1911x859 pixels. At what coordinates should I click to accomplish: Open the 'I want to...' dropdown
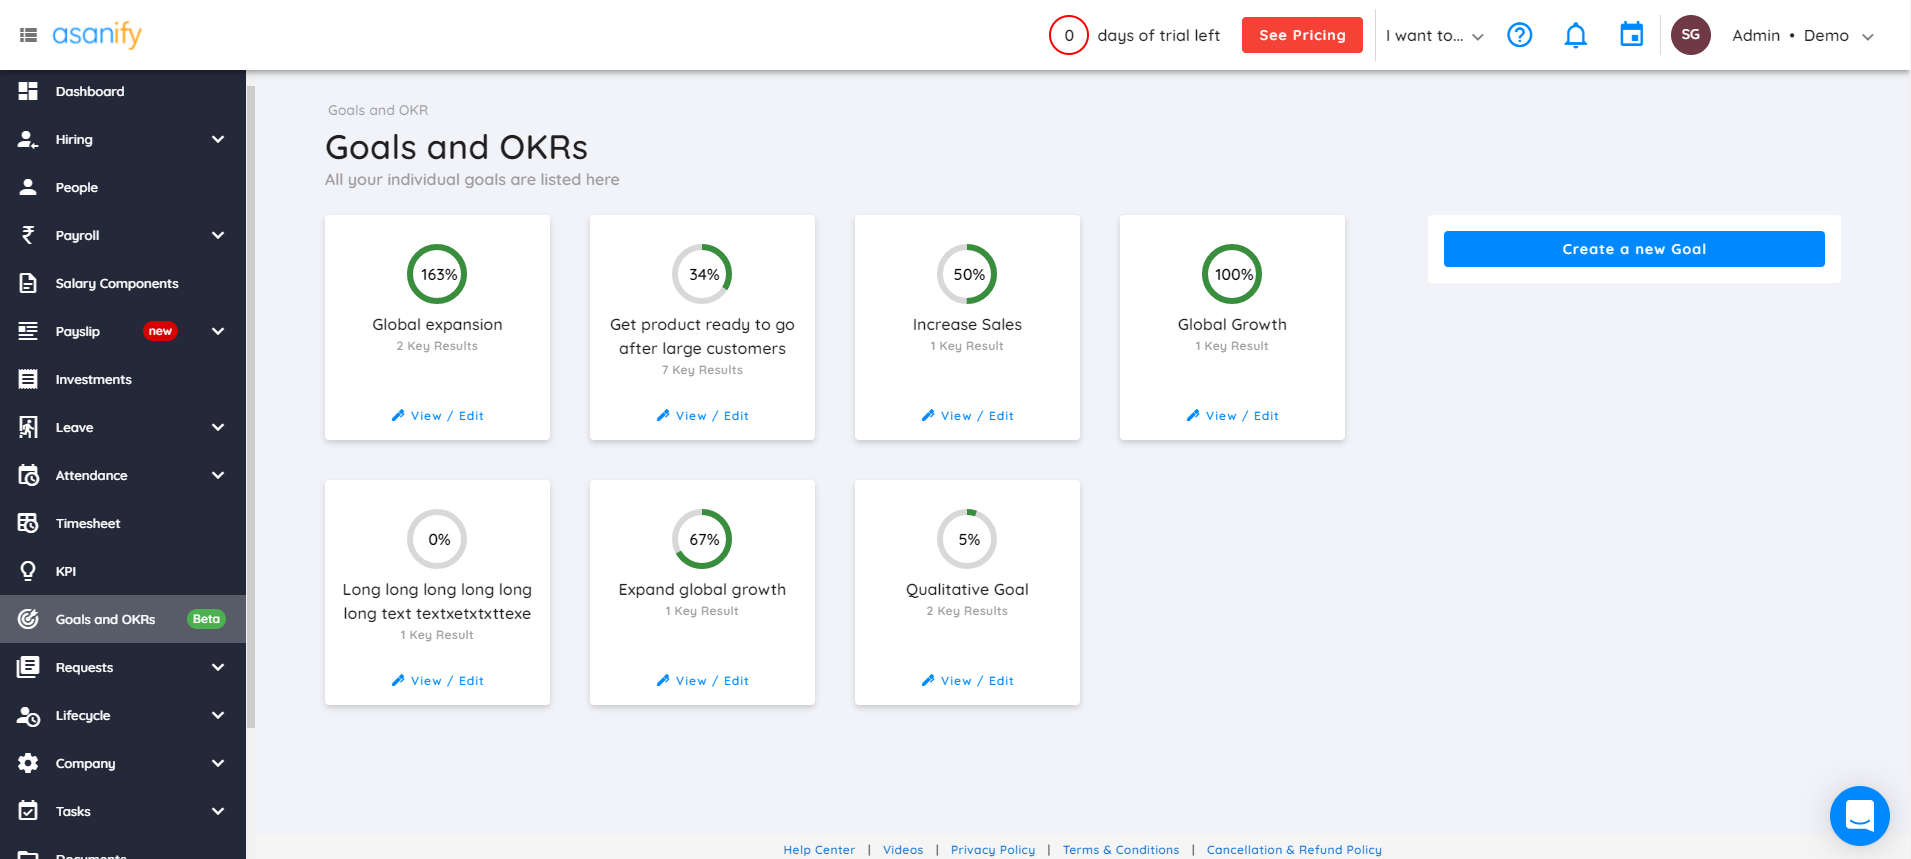(1434, 36)
